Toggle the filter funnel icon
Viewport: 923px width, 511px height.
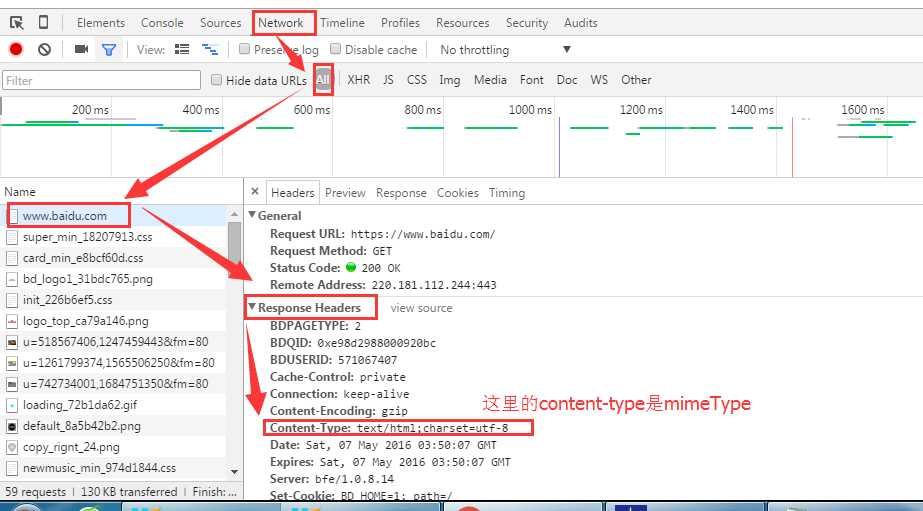(x=109, y=49)
